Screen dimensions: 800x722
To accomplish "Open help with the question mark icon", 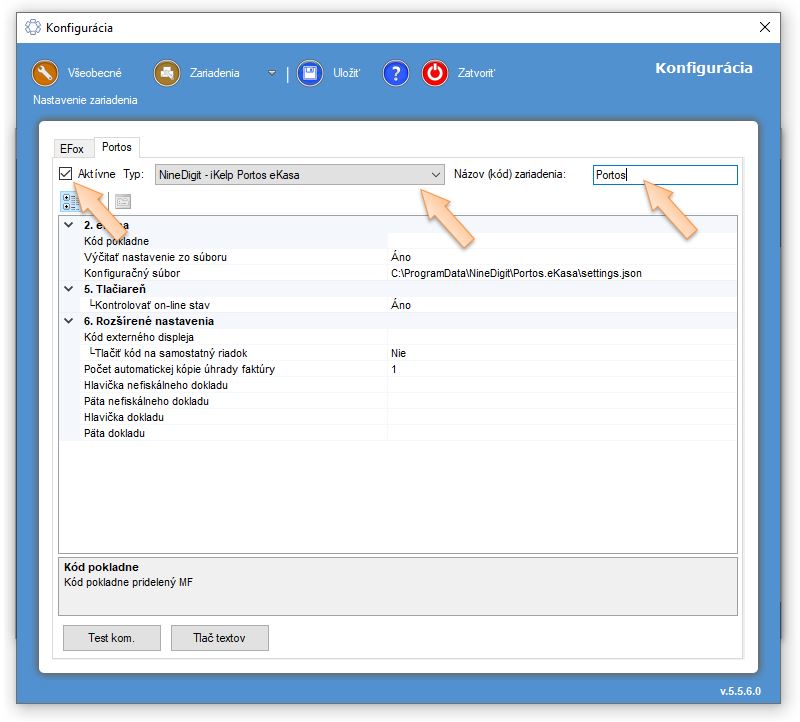I will [396, 73].
